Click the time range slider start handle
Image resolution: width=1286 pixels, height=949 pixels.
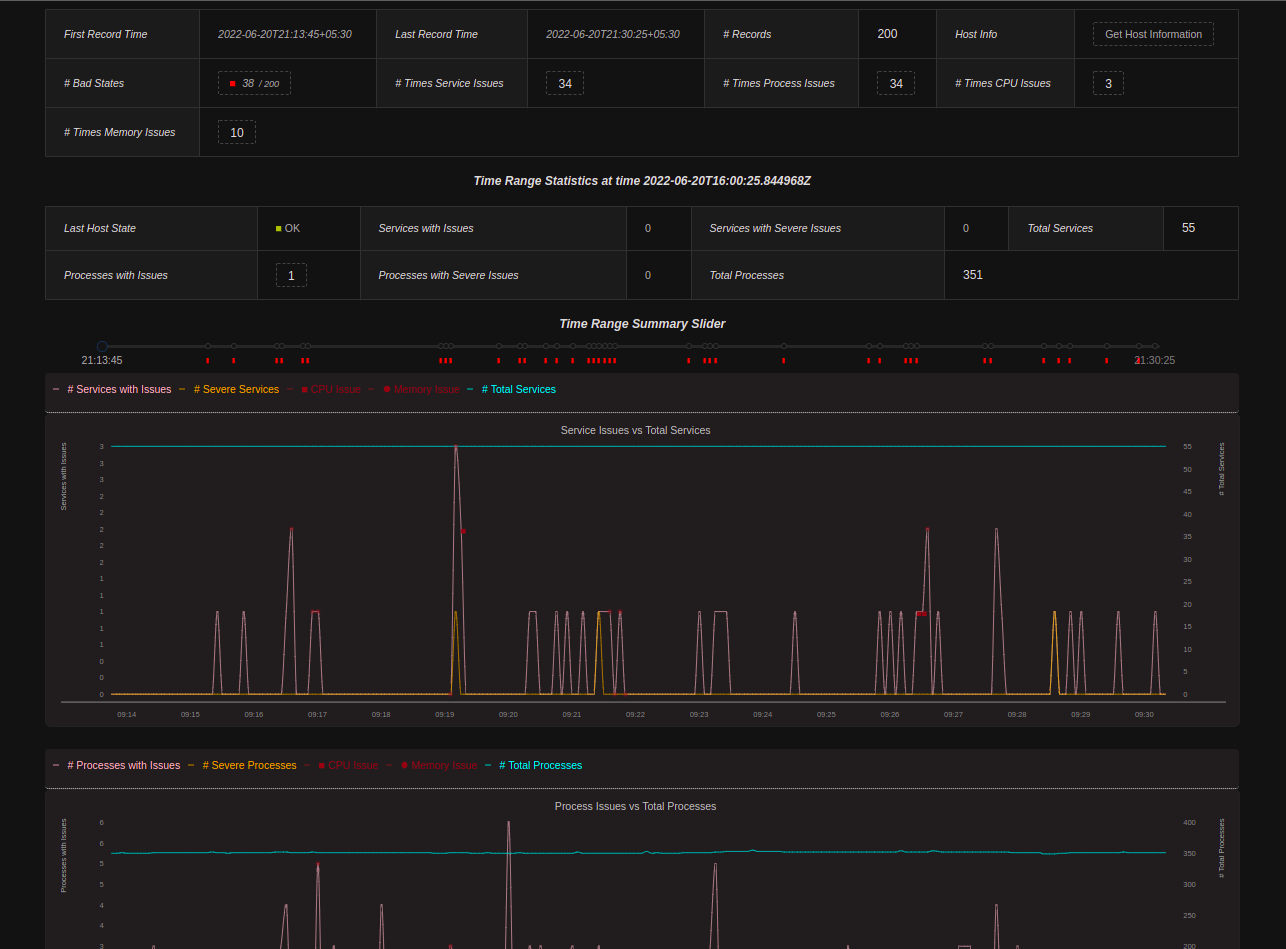click(x=102, y=346)
